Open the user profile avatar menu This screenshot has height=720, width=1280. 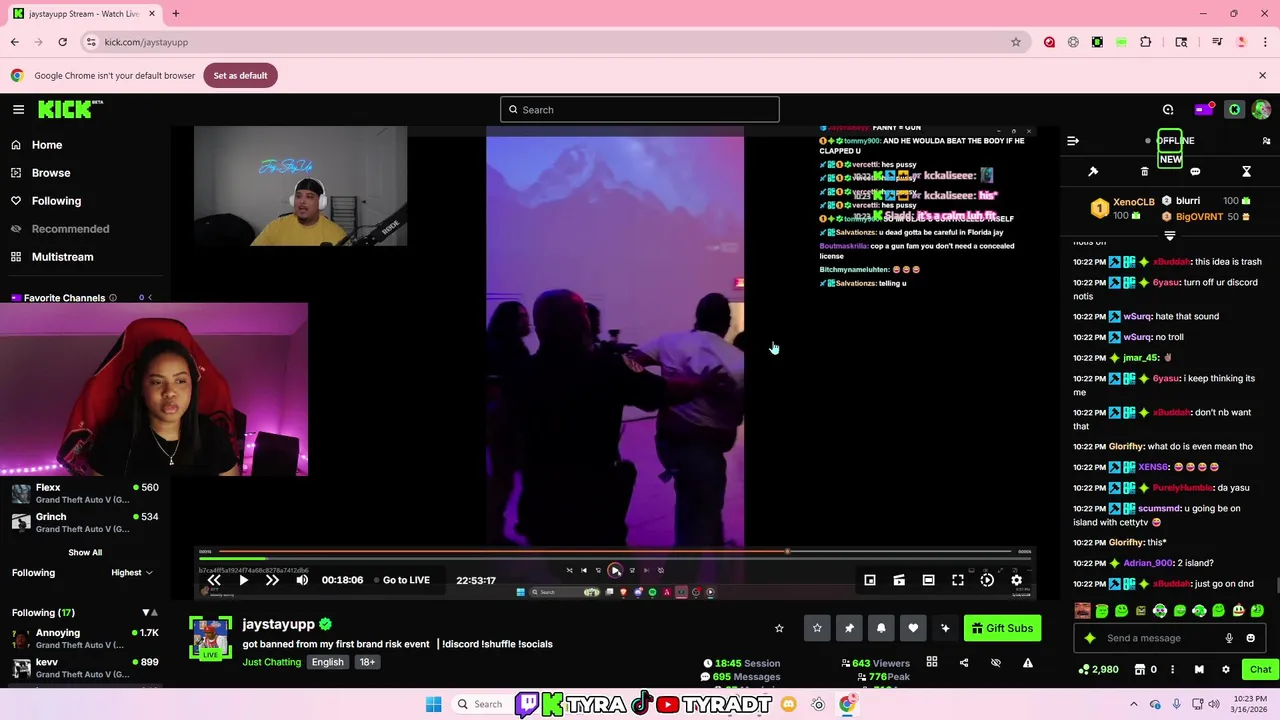click(x=1261, y=109)
